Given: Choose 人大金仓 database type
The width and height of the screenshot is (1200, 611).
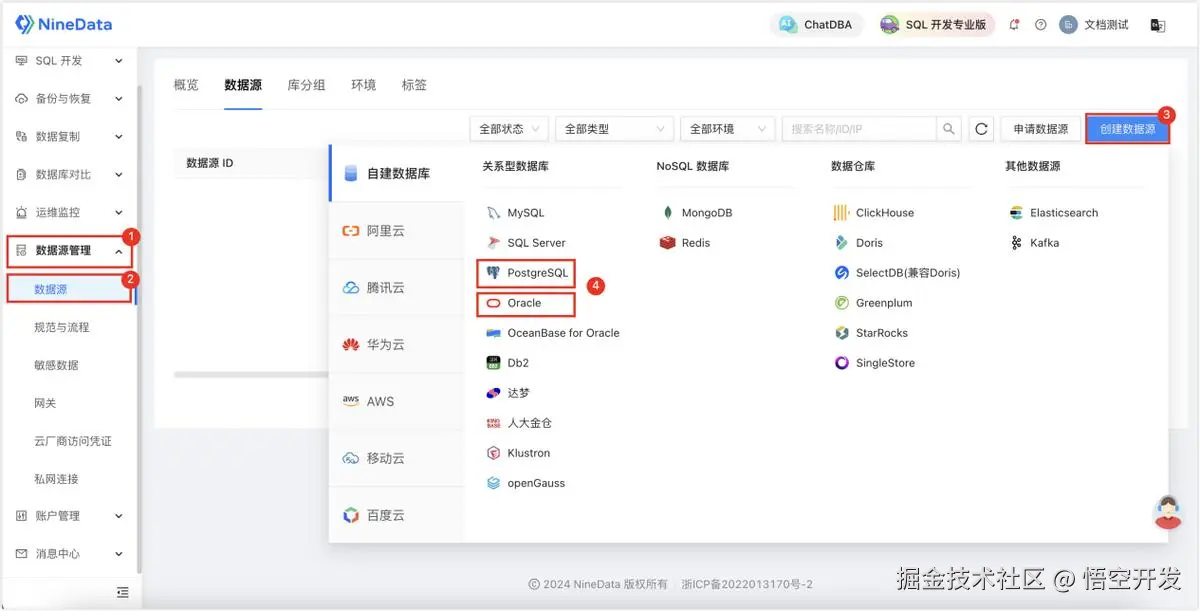Looking at the screenshot, I should (x=519, y=423).
